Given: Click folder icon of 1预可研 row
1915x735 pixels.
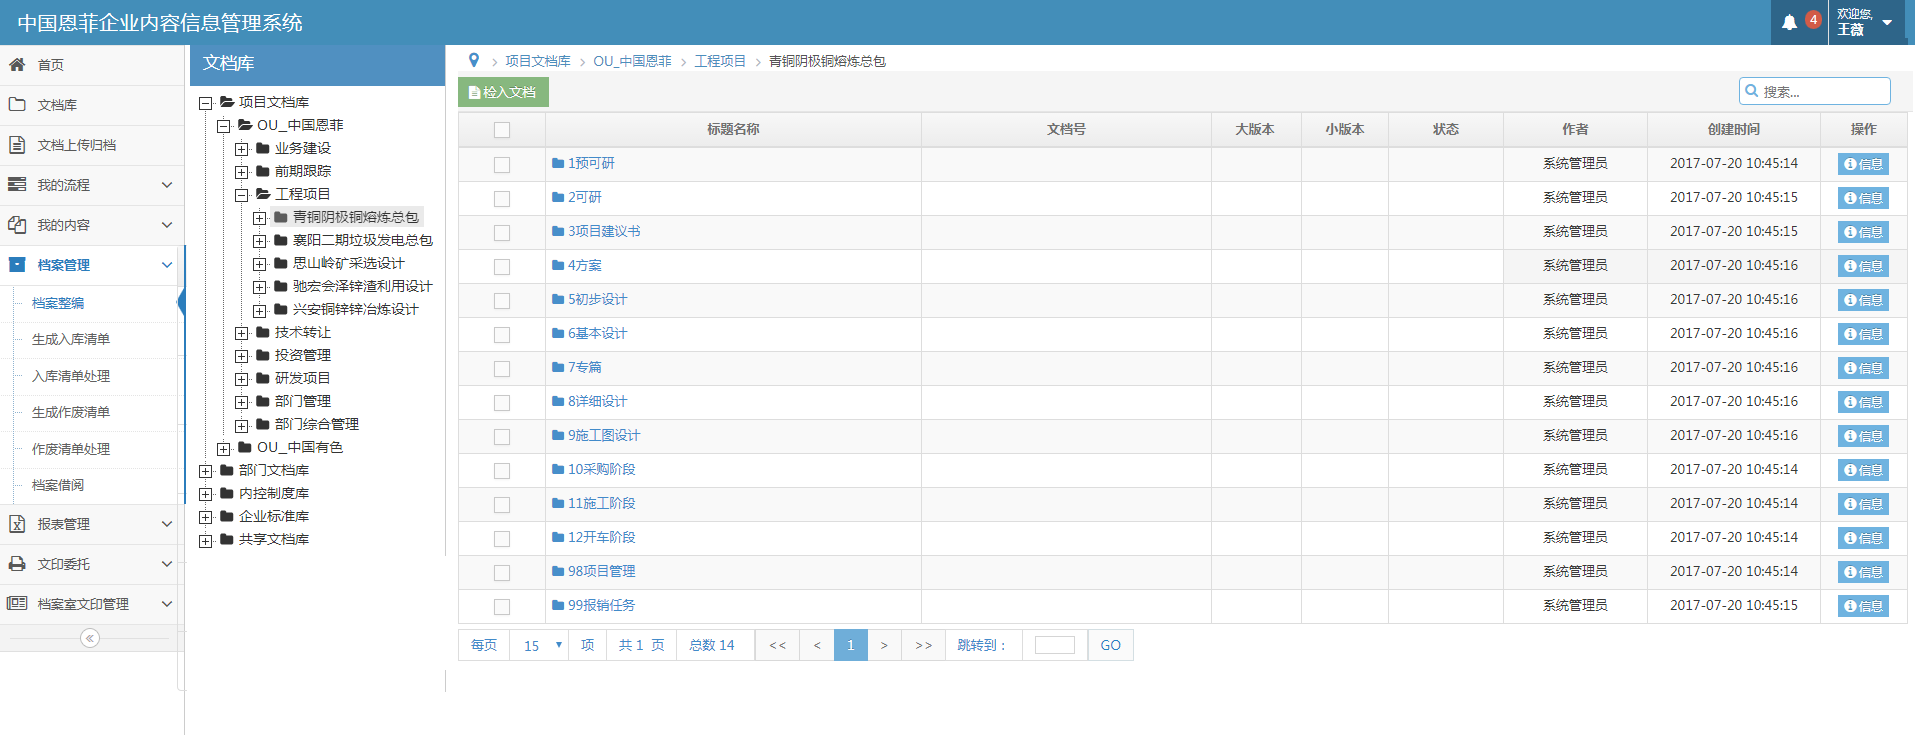Looking at the screenshot, I should (558, 163).
